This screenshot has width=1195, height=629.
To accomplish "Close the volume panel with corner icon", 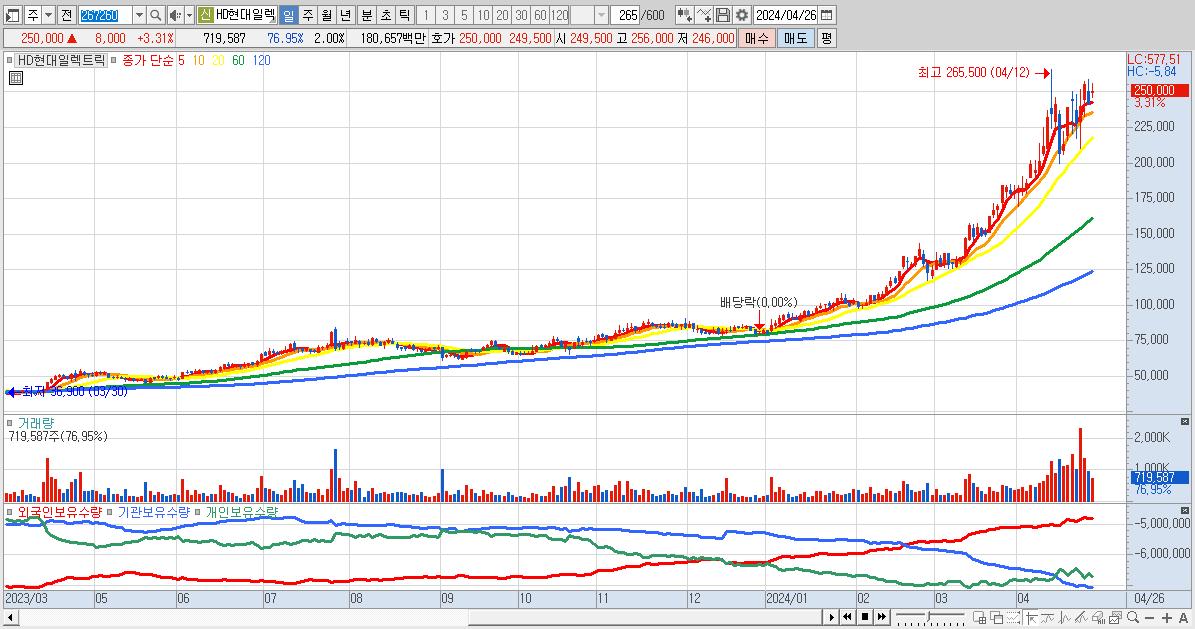I will point(1185,422).
